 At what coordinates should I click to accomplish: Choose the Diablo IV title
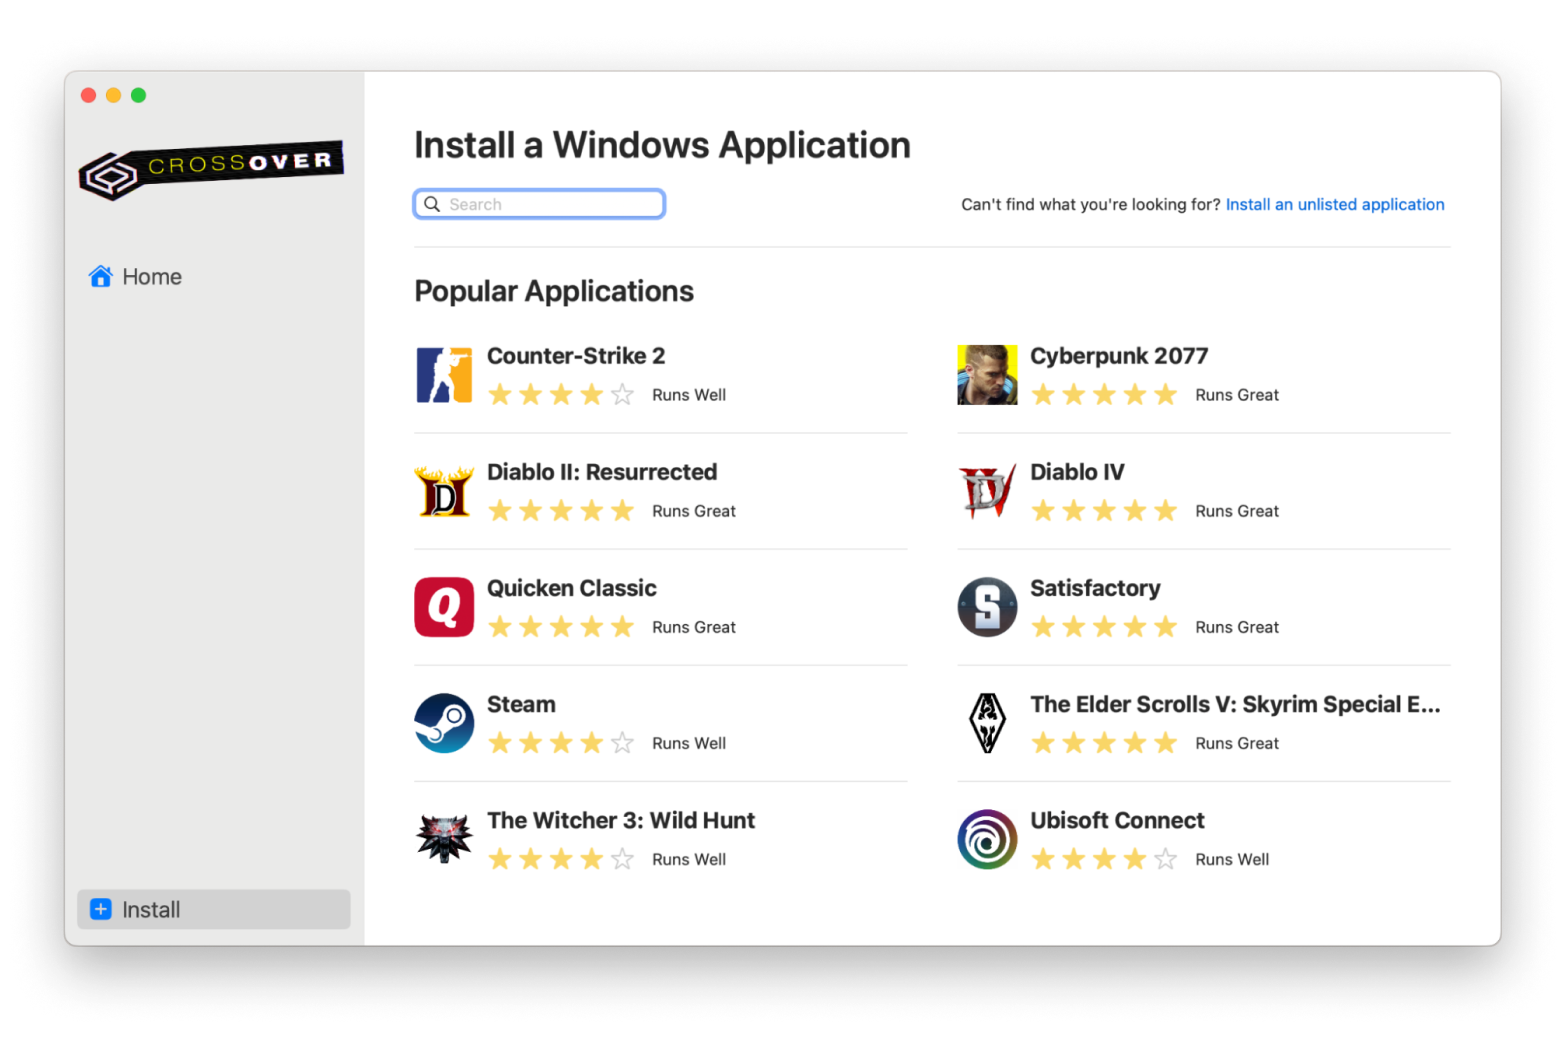(x=1077, y=472)
